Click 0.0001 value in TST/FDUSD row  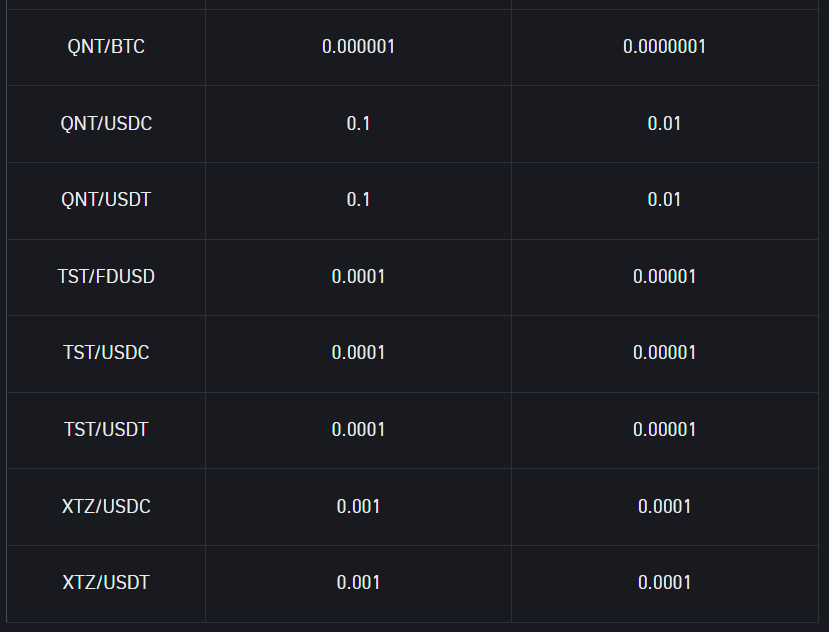[358, 277]
